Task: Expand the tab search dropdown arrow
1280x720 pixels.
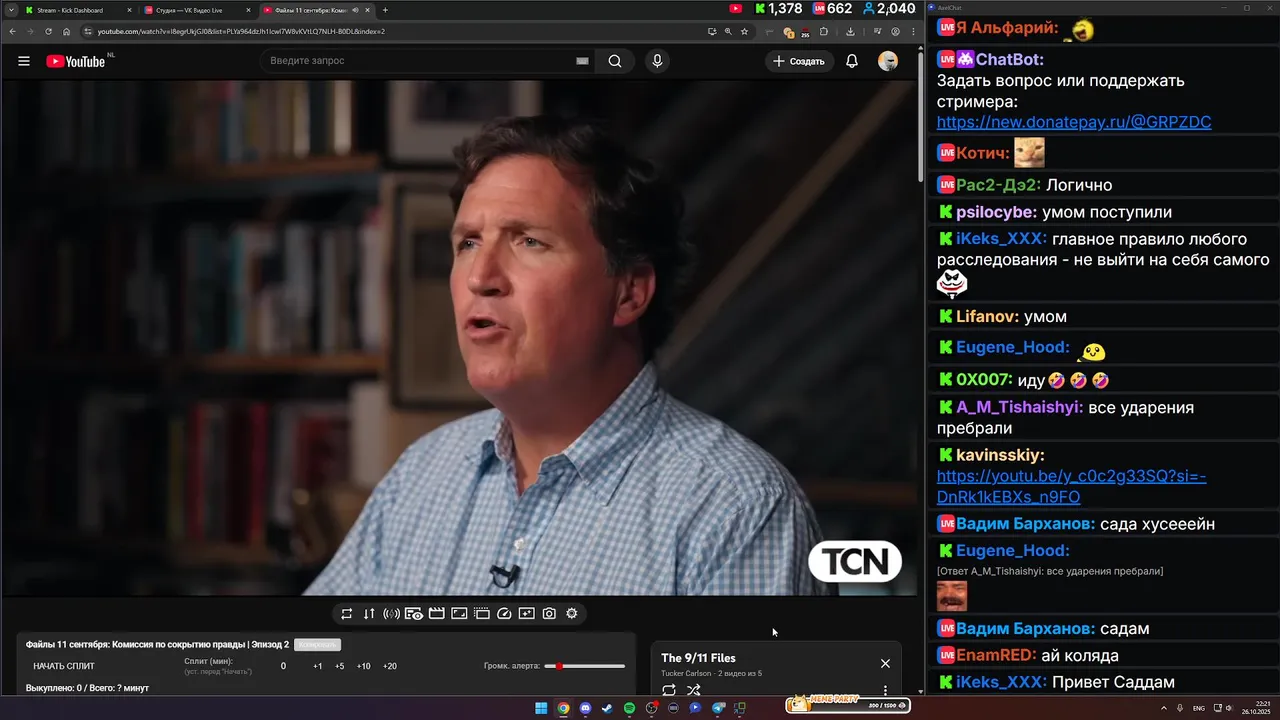Action: tap(10, 10)
